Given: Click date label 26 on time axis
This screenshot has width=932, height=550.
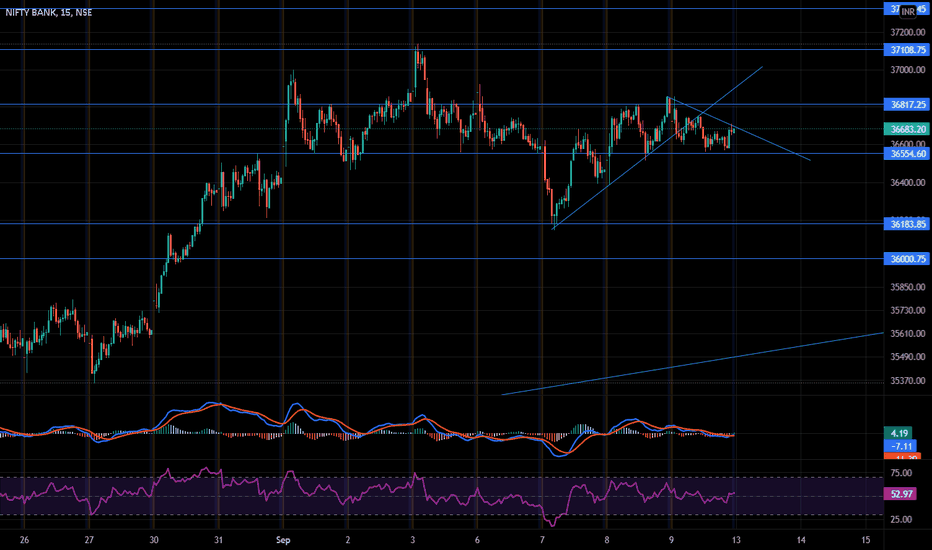Looking at the screenshot, I should 24,540.
